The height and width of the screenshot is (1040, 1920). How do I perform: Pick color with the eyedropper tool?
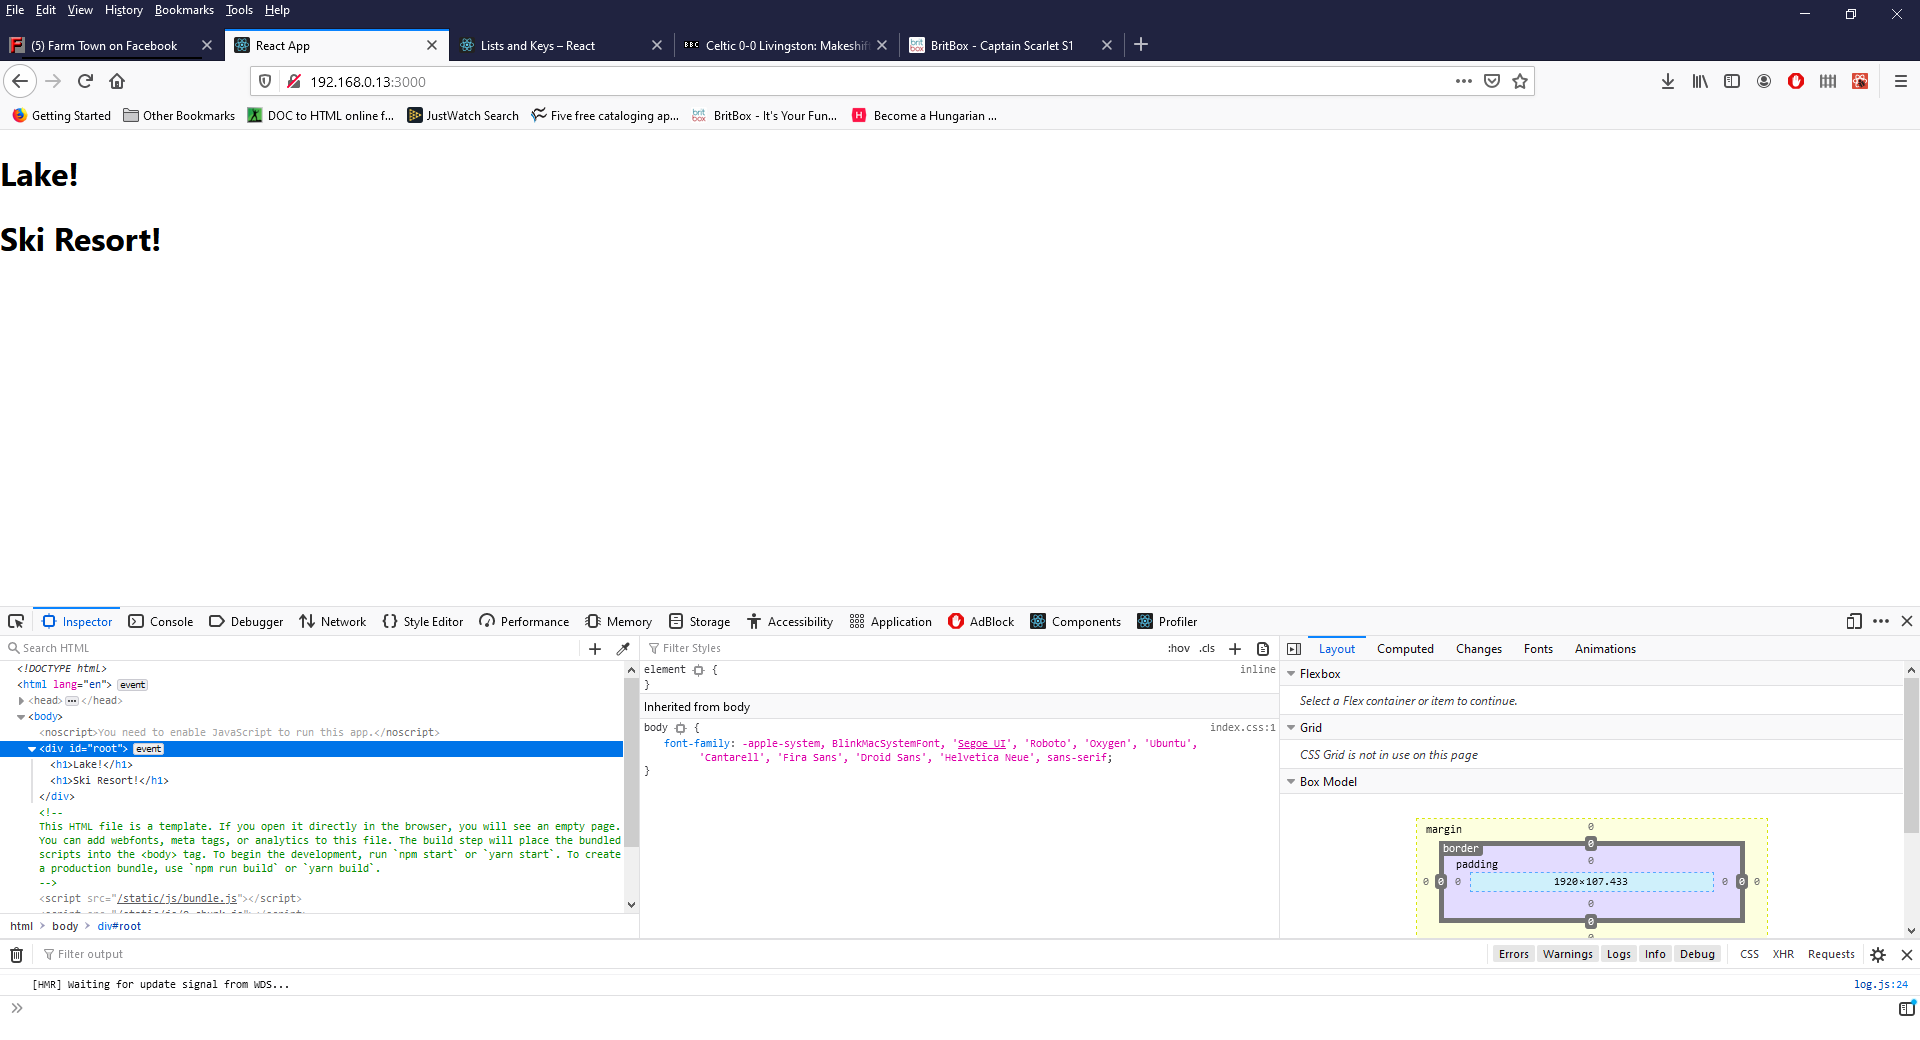[x=623, y=648]
